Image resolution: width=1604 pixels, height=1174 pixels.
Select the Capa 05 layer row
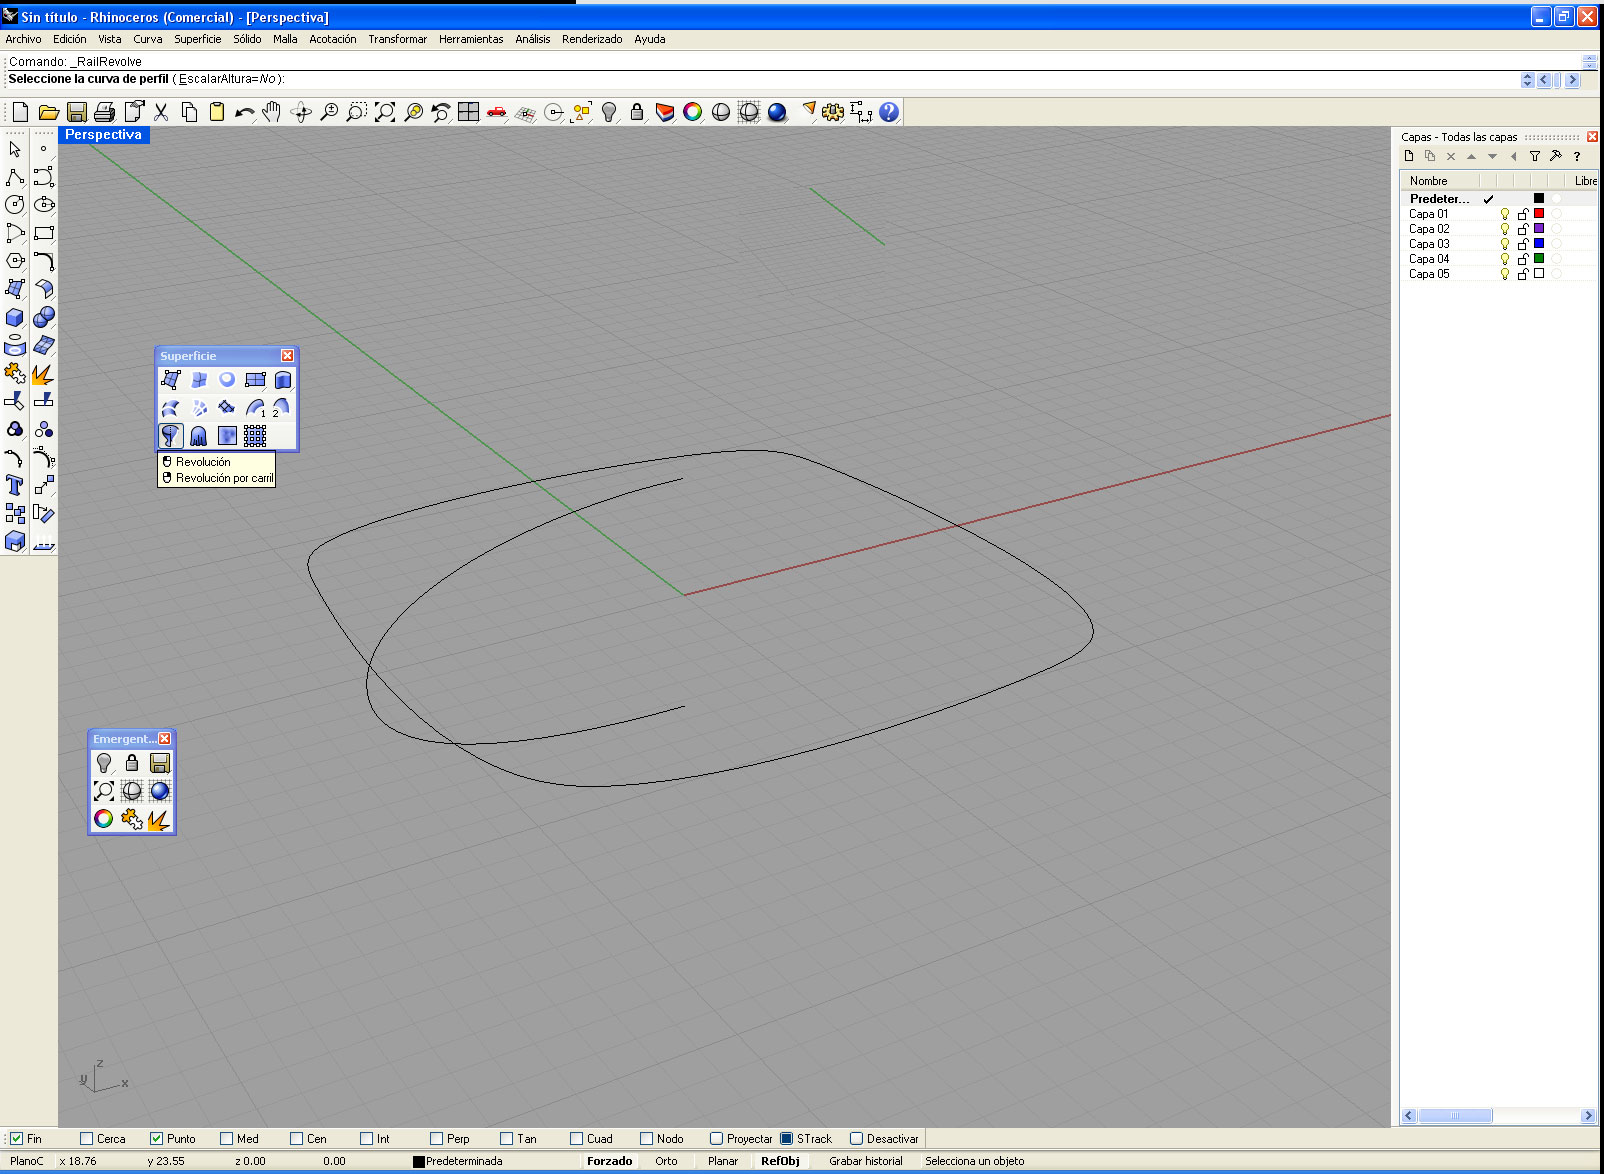point(1498,274)
